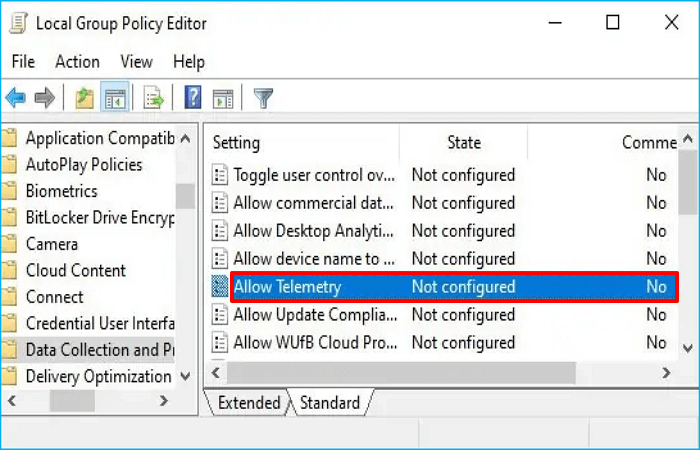The height and width of the screenshot is (450, 700).
Task: Open the Action menu
Action: click(x=77, y=62)
